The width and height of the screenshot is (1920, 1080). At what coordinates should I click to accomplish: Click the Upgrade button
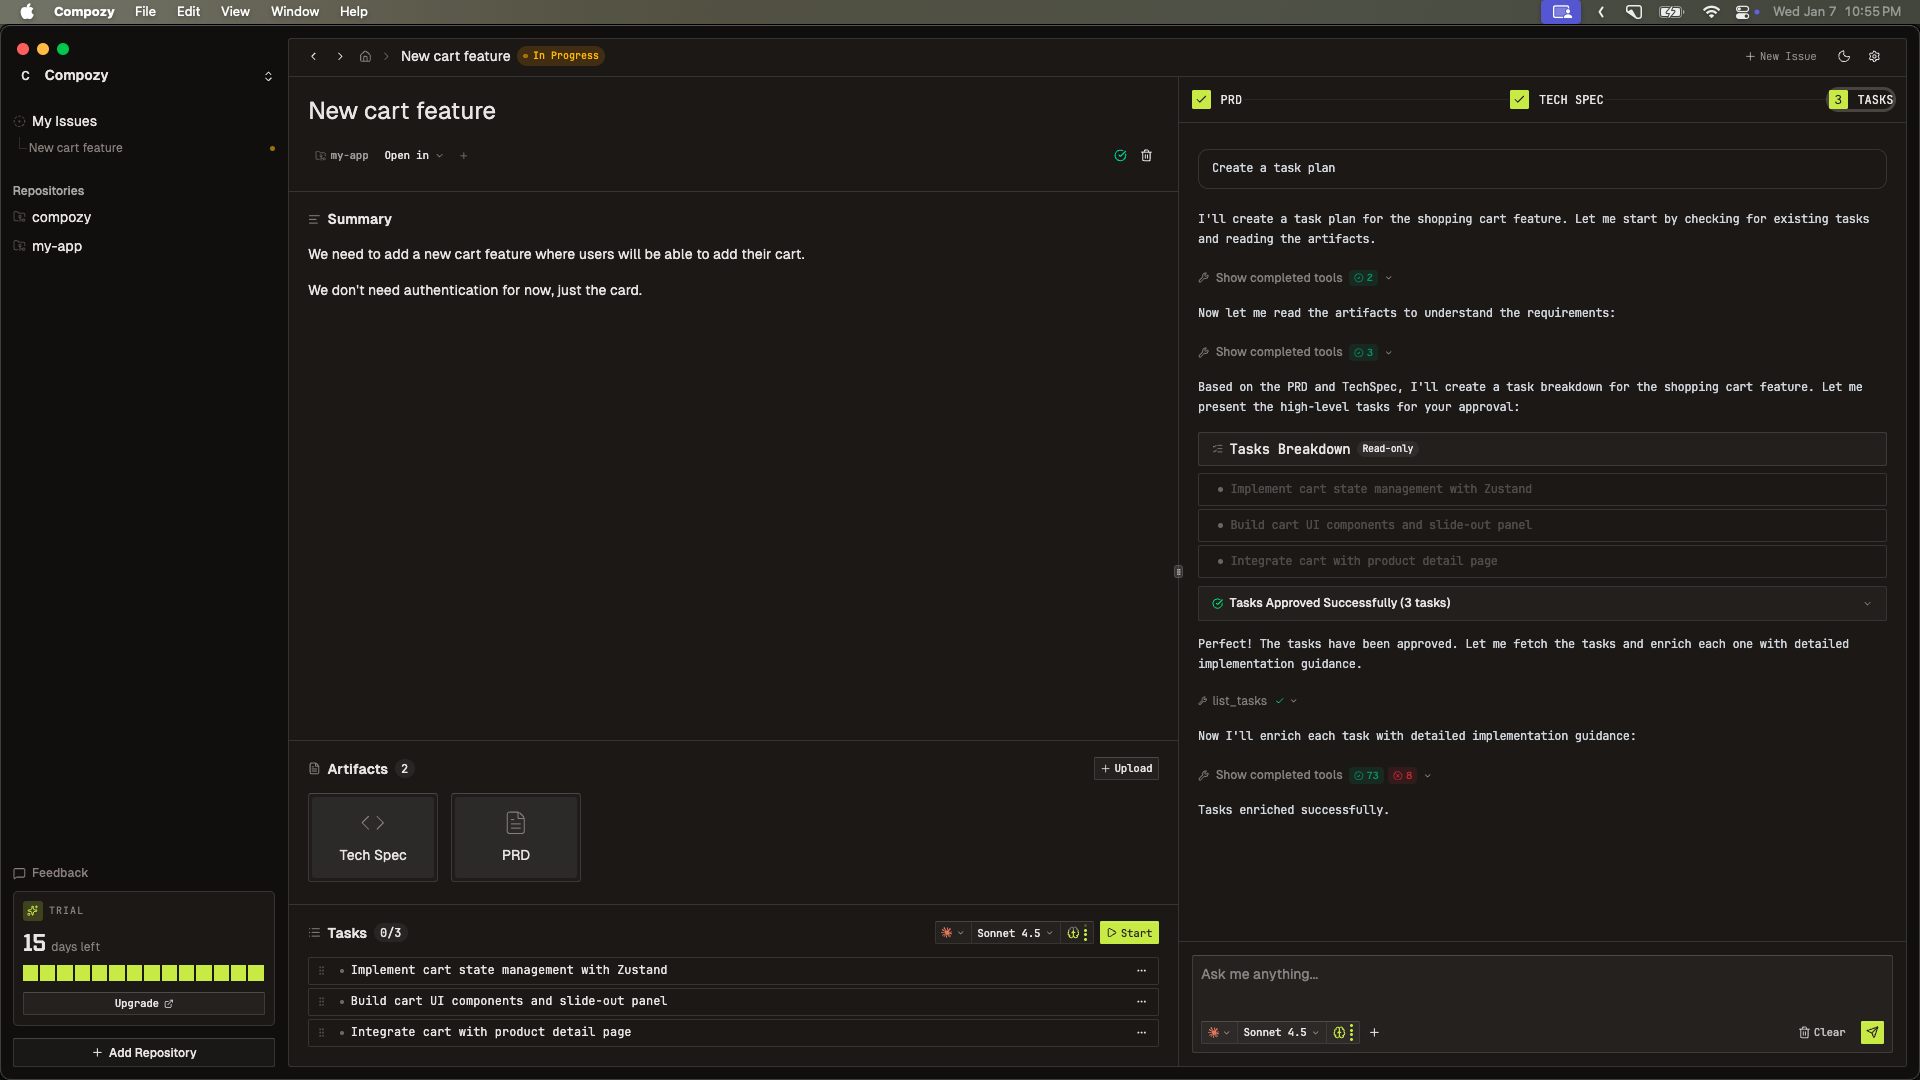pyautogui.click(x=143, y=1004)
